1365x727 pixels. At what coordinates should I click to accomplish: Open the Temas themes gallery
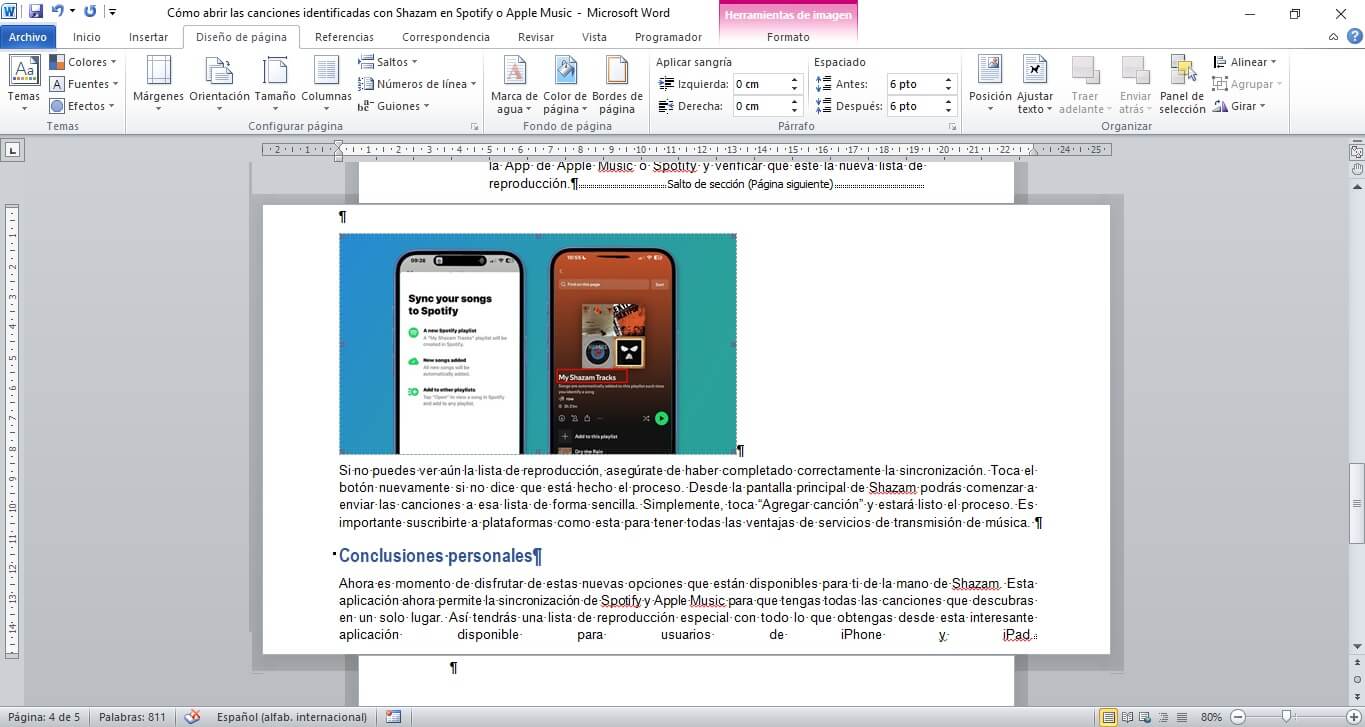pyautogui.click(x=24, y=82)
